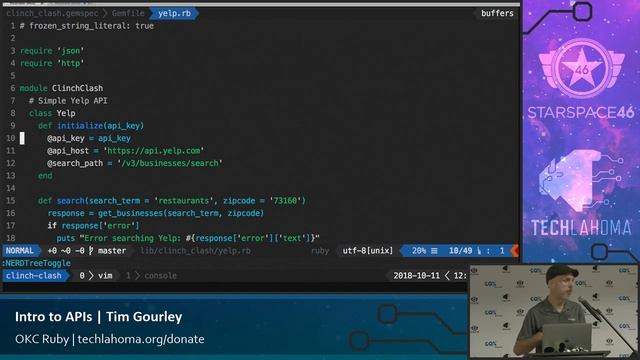Image resolution: width=640 pixels, height=360 pixels.
Task: Click the ruby filetype indicator
Action: pos(320,251)
